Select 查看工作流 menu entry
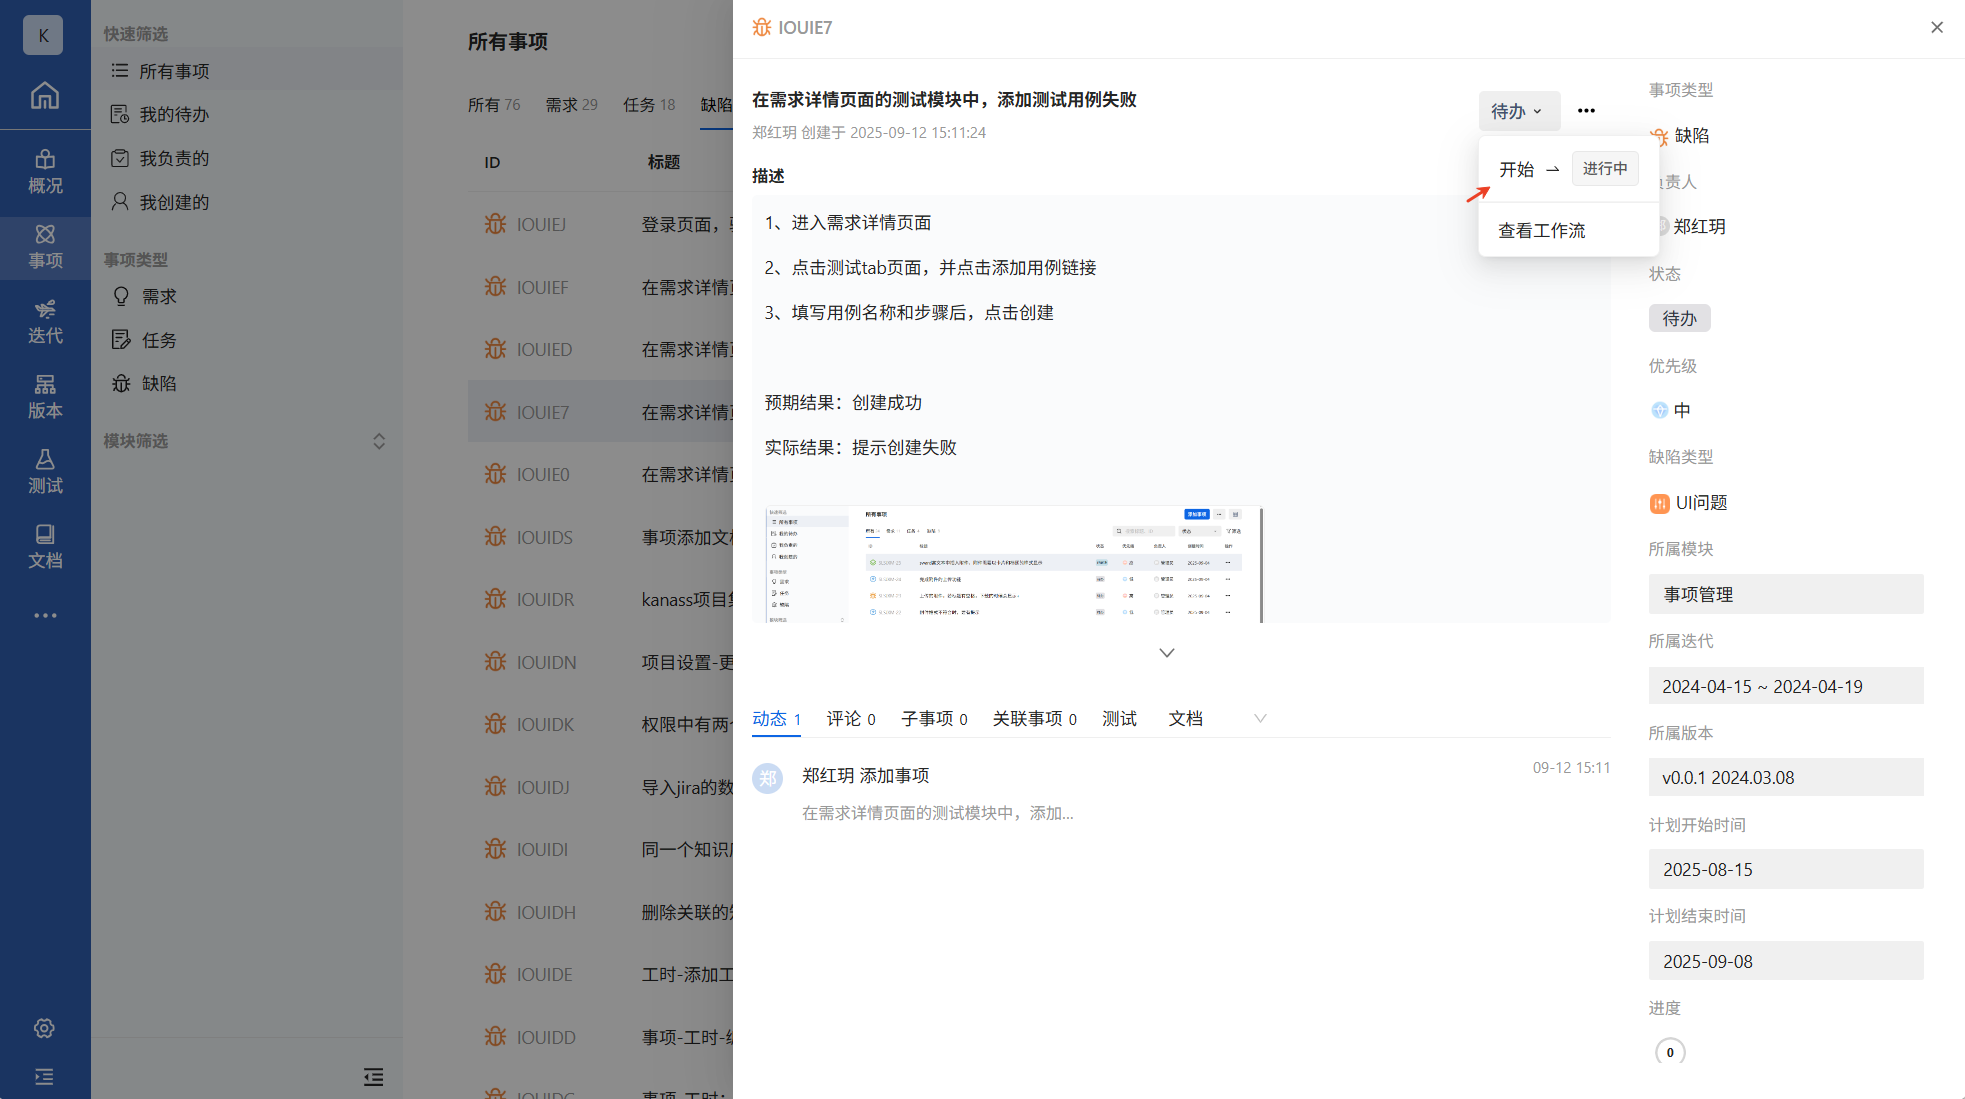 (1541, 230)
